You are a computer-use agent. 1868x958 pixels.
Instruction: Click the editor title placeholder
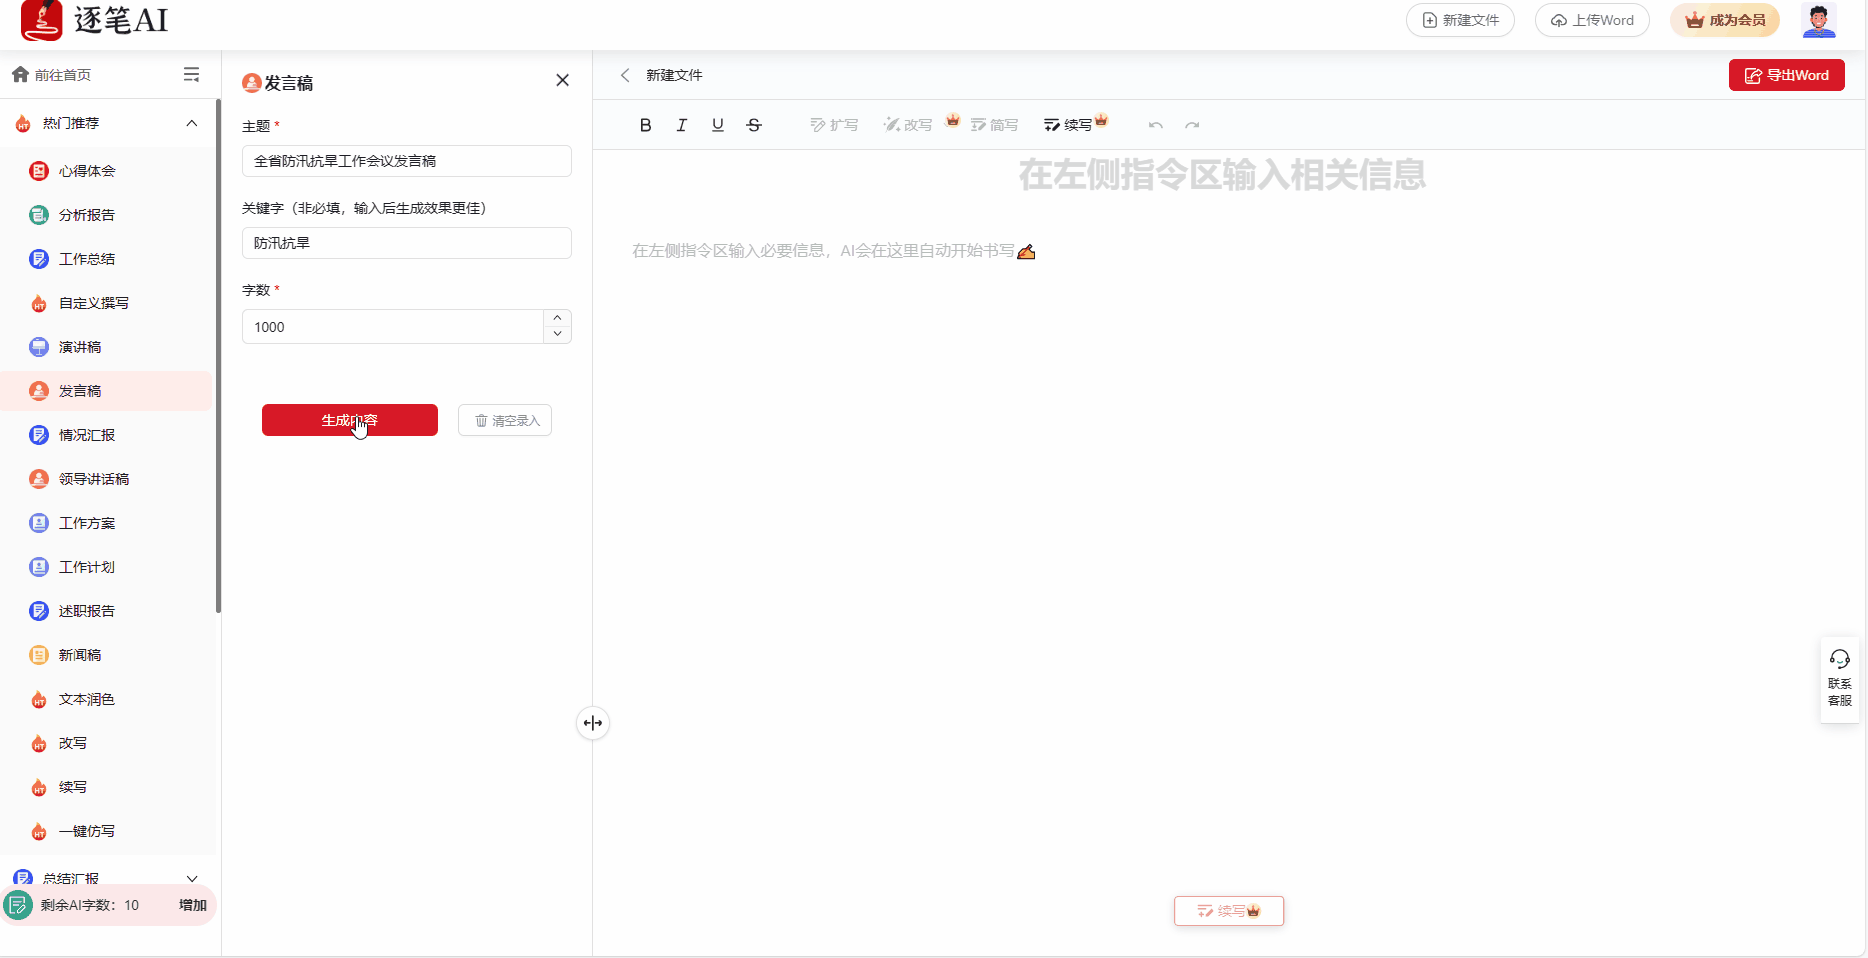(x=1222, y=175)
